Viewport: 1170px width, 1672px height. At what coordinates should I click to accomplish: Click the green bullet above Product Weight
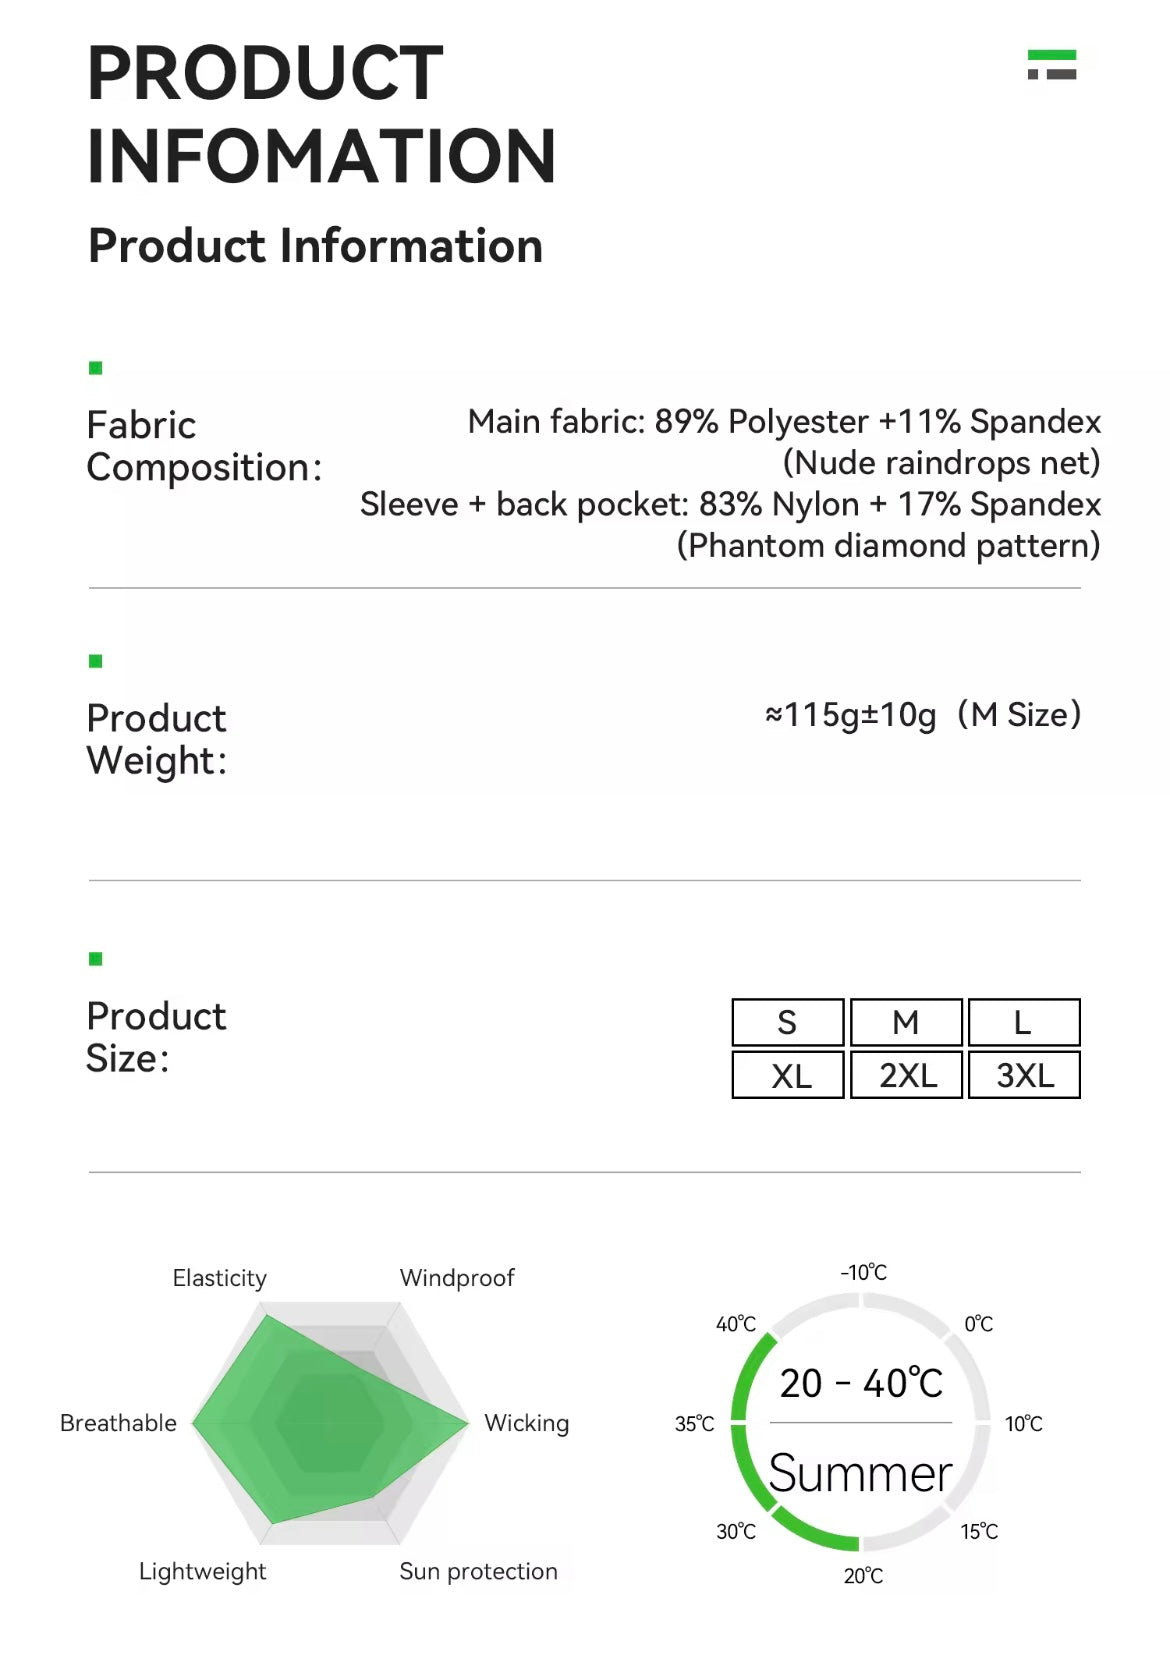[96, 661]
